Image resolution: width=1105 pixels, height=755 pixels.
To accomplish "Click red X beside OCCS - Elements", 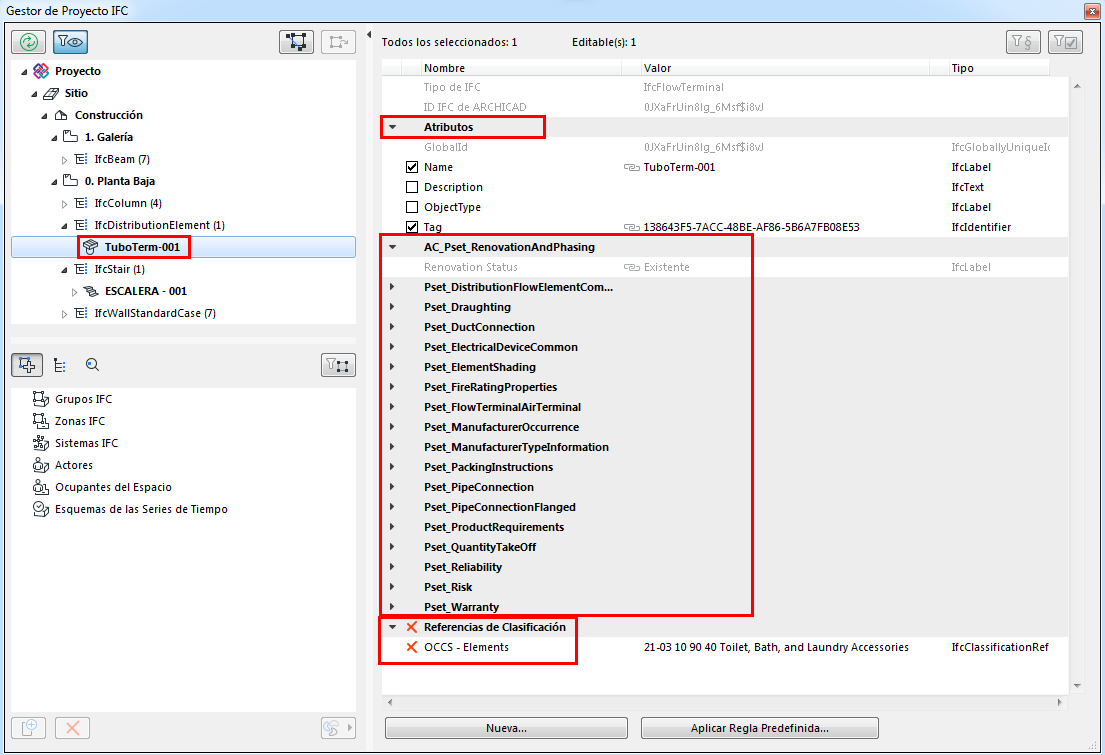I will point(412,647).
